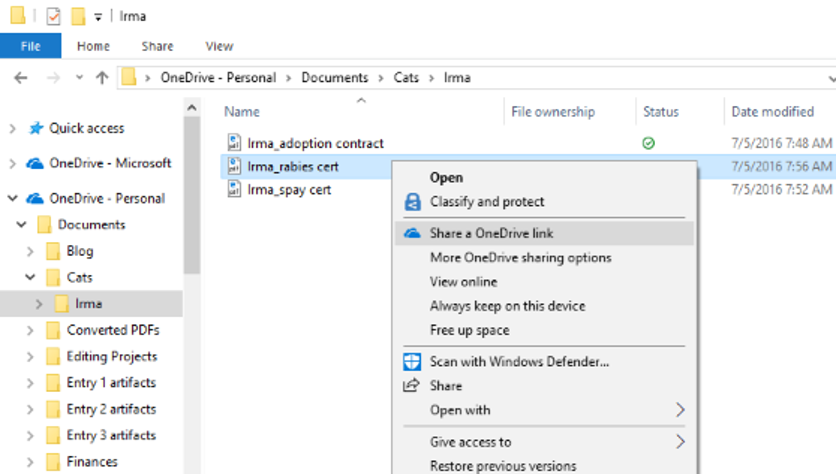Go up one folder level
Viewport: 836px width, 474px height.
(x=102, y=78)
